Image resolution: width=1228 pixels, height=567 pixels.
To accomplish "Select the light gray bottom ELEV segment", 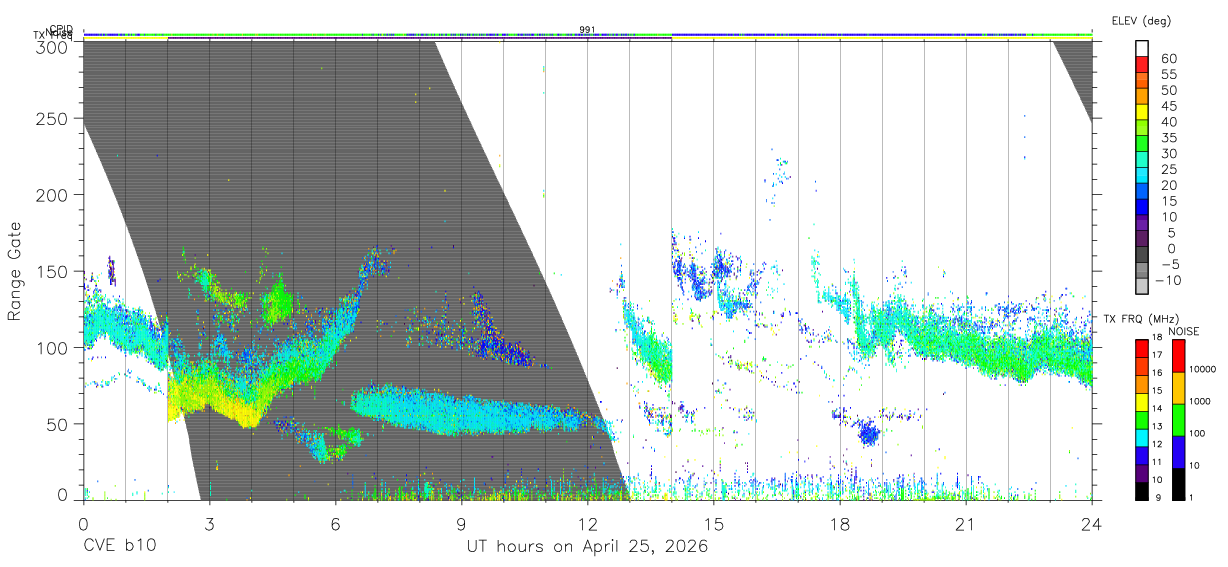I will click(x=1144, y=287).
